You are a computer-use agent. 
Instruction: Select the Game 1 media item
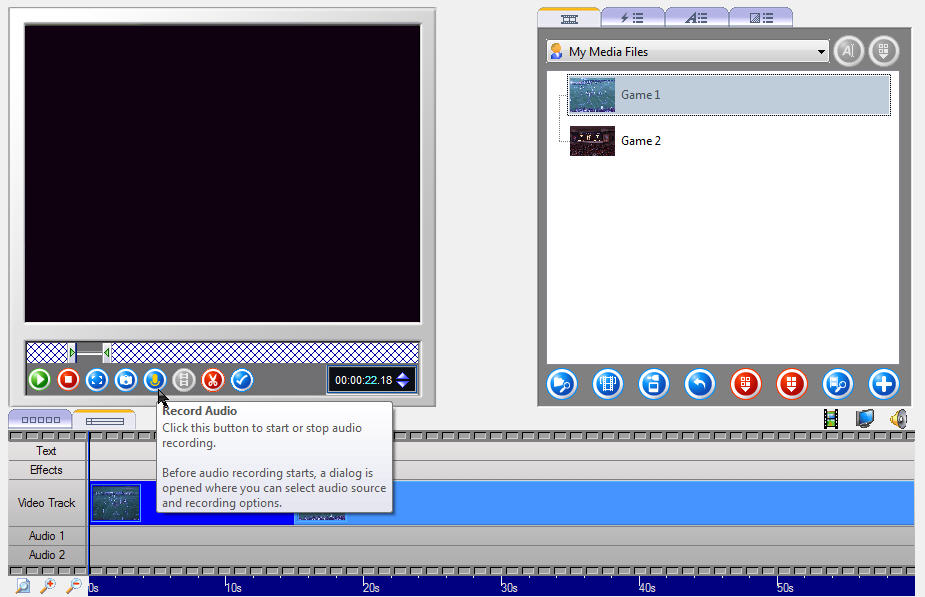click(x=729, y=94)
